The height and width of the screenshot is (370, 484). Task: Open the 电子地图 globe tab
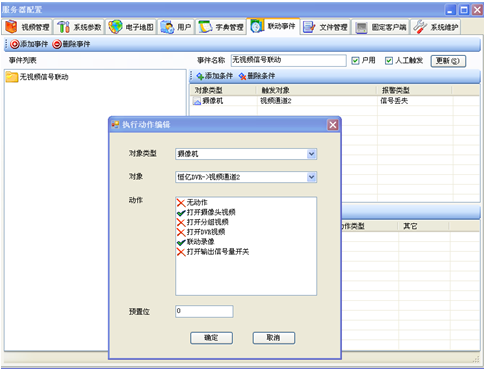131,27
